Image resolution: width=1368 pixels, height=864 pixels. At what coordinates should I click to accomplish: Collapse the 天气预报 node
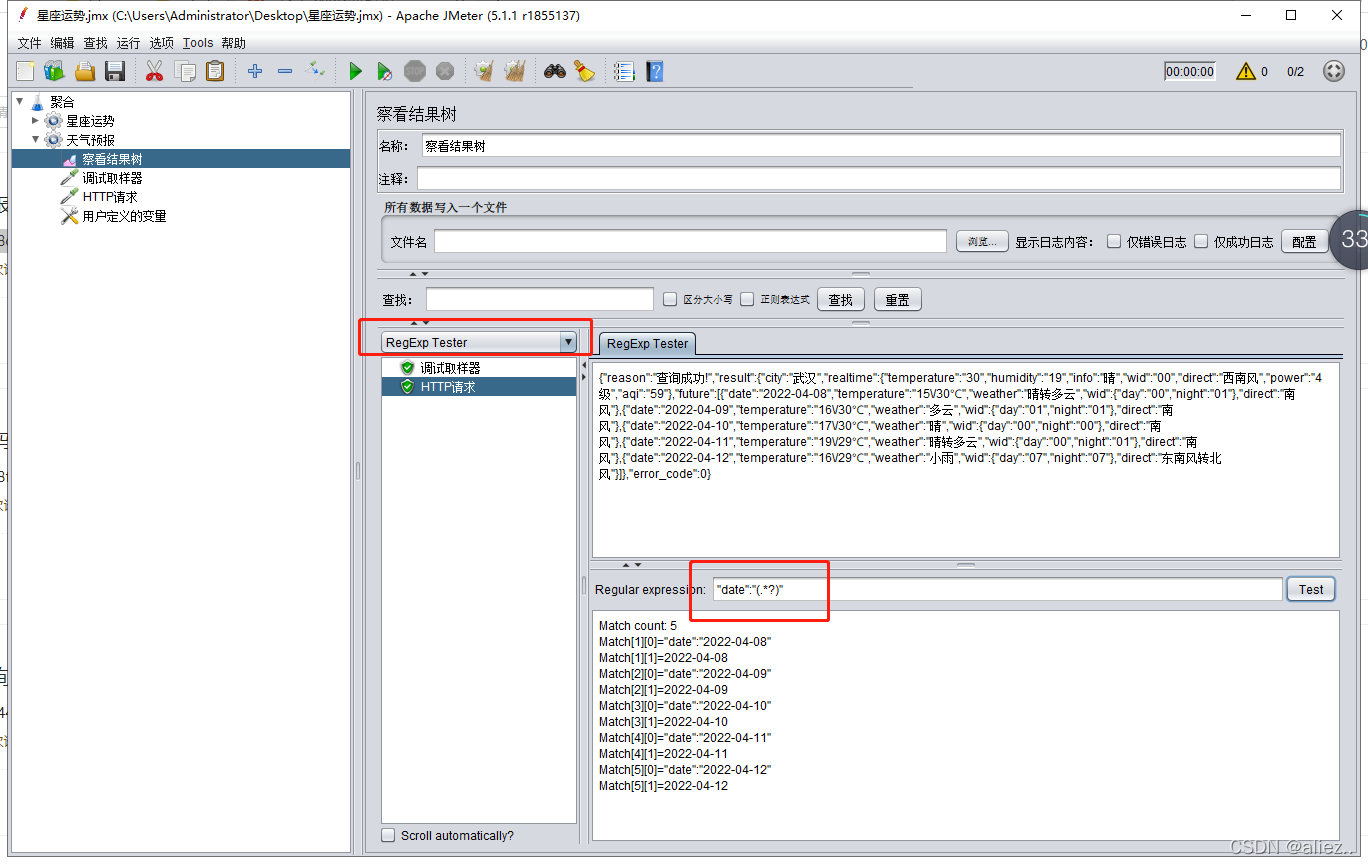pos(36,139)
